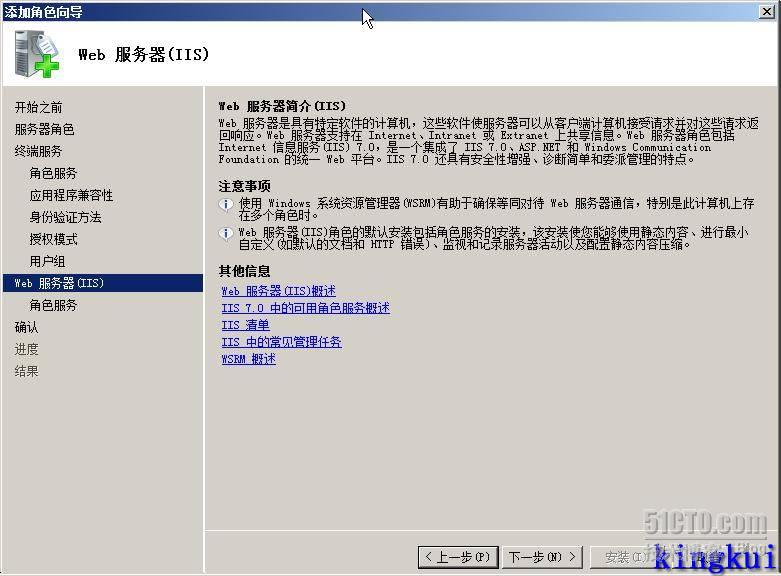Open IIS 中的常见管理任务 link

click(281, 342)
